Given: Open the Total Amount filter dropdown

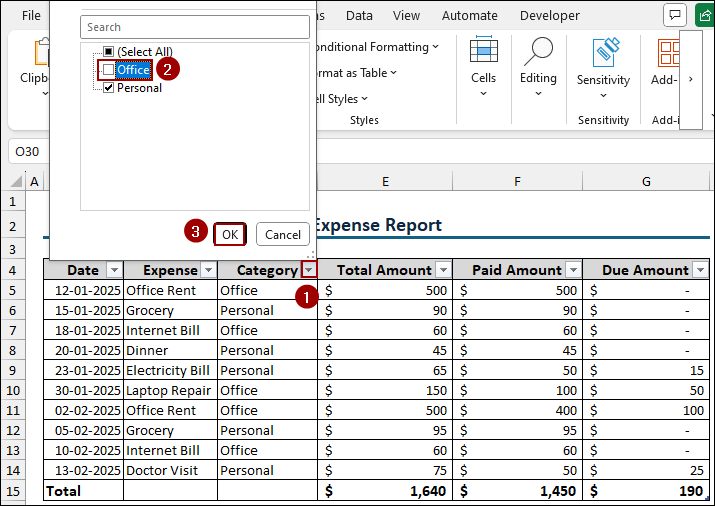Looking at the screenshot, I should [x=441, y=270].
